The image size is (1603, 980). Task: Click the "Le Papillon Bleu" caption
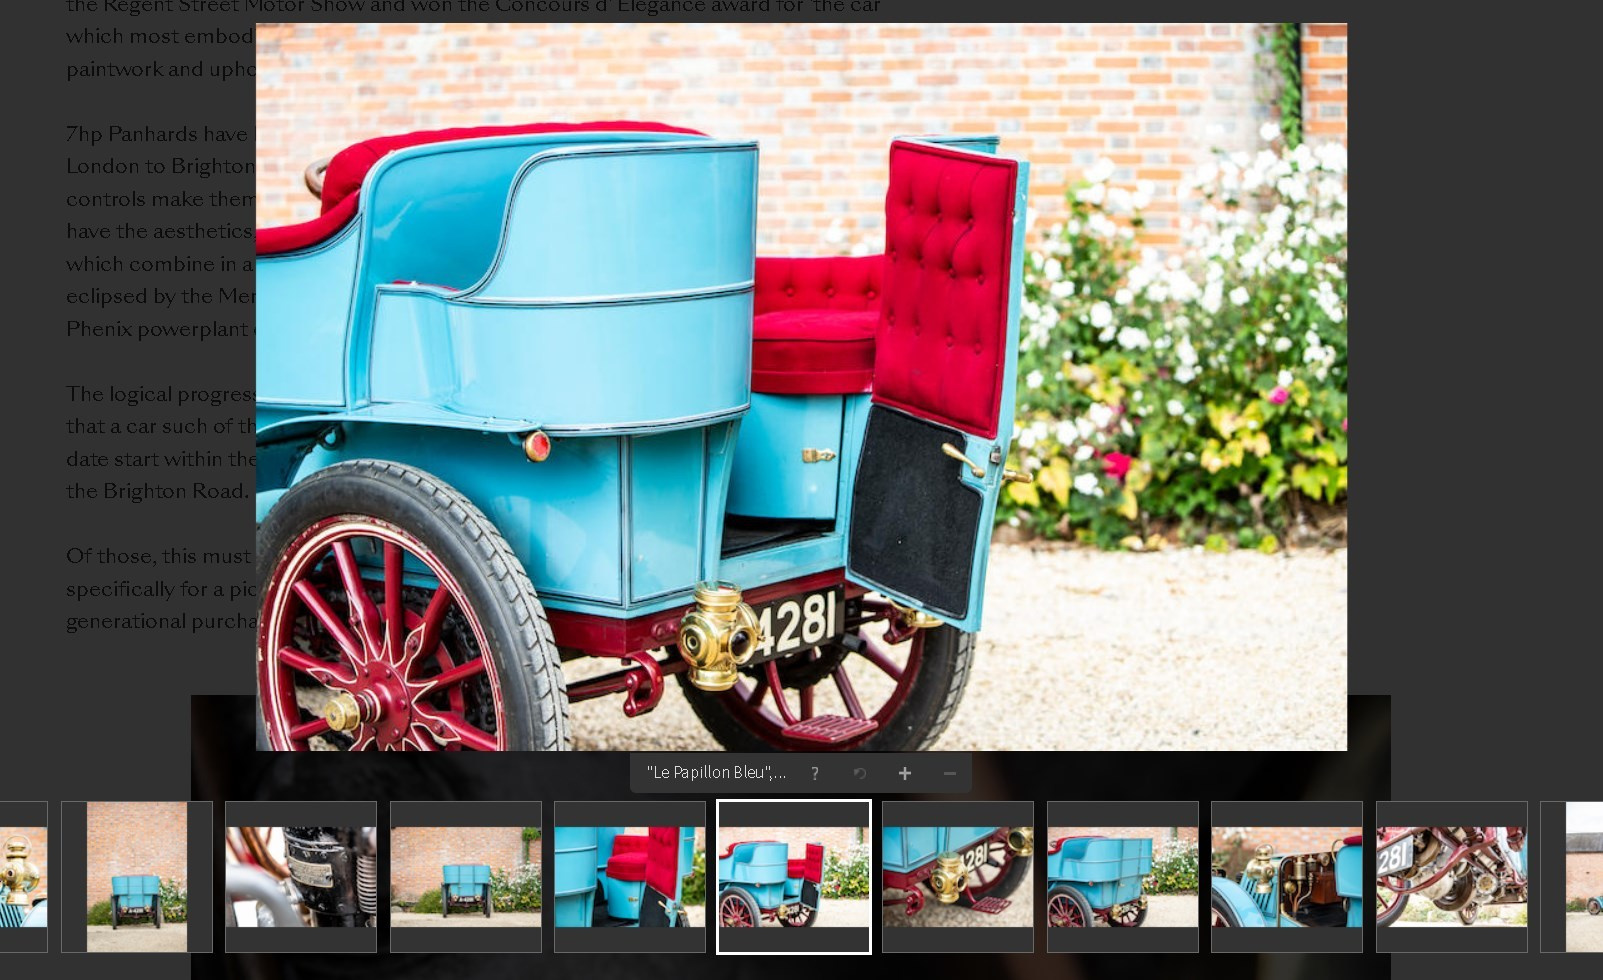pyautogui.click(x=716, y=772)
